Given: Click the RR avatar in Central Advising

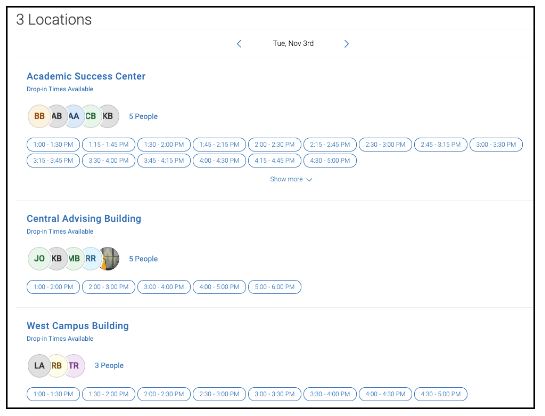Looking at the screenshot, I should tap(91, 258).
